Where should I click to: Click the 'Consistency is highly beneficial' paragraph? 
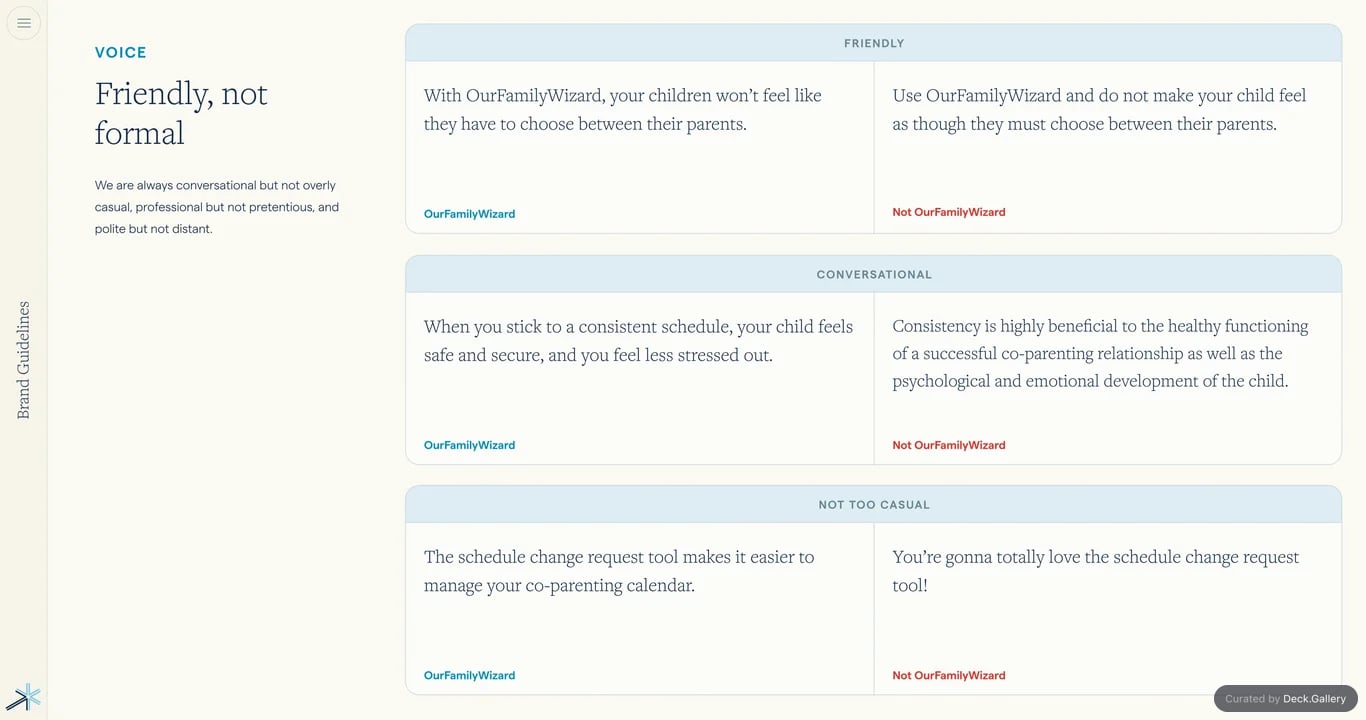click(x=1100, y=354)
